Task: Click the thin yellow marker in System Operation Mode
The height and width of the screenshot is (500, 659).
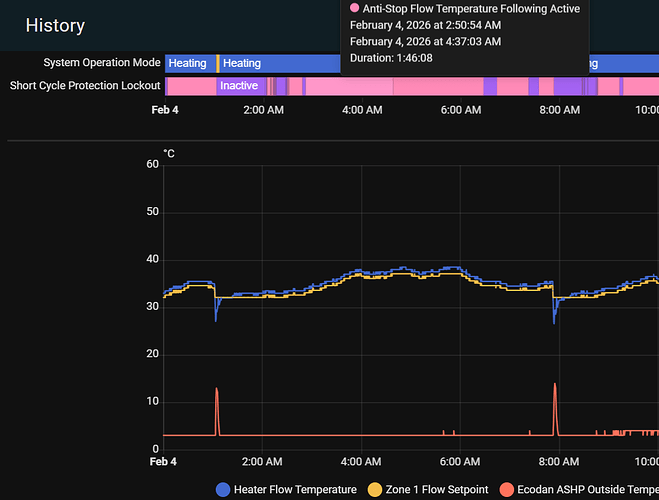Action: 218,63
